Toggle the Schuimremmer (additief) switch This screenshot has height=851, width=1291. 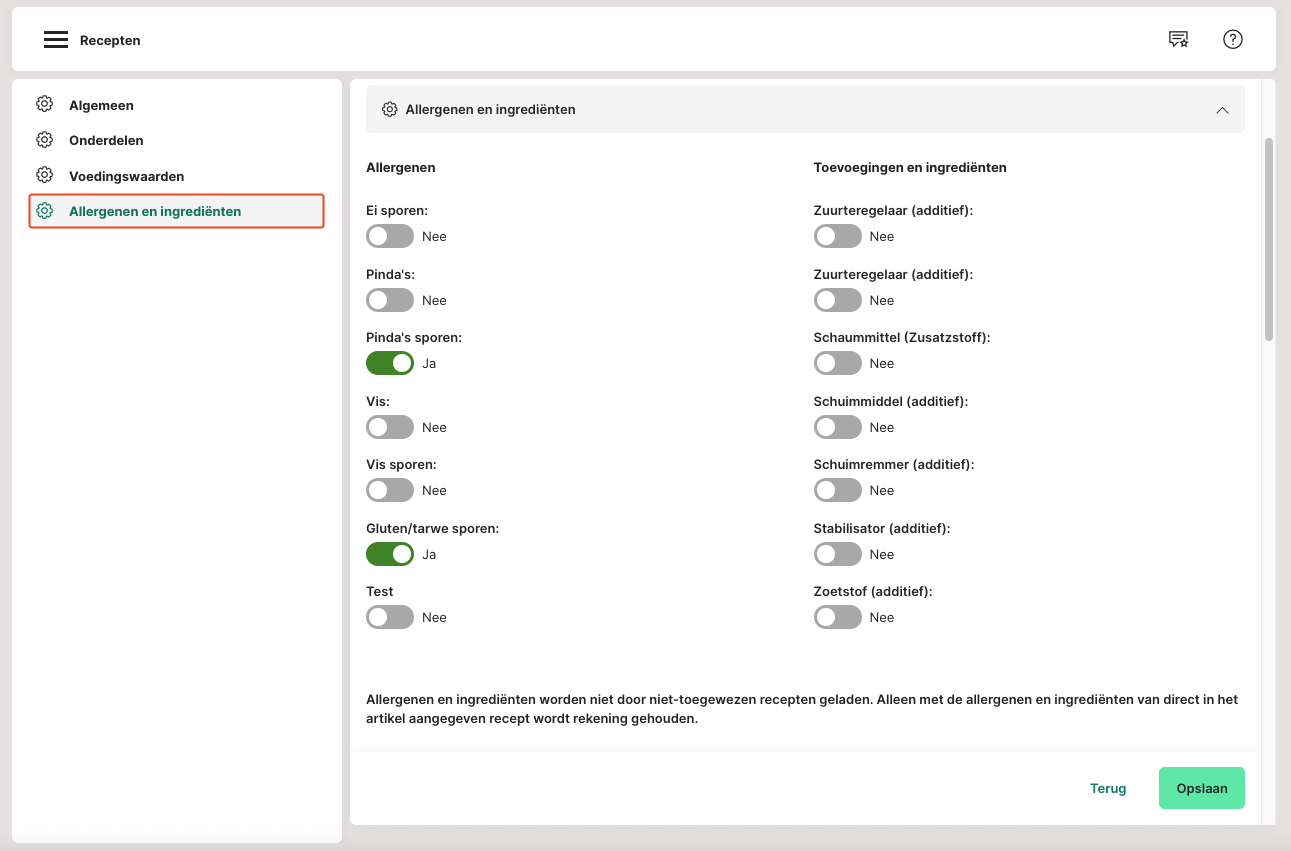[x=838, y=490]
